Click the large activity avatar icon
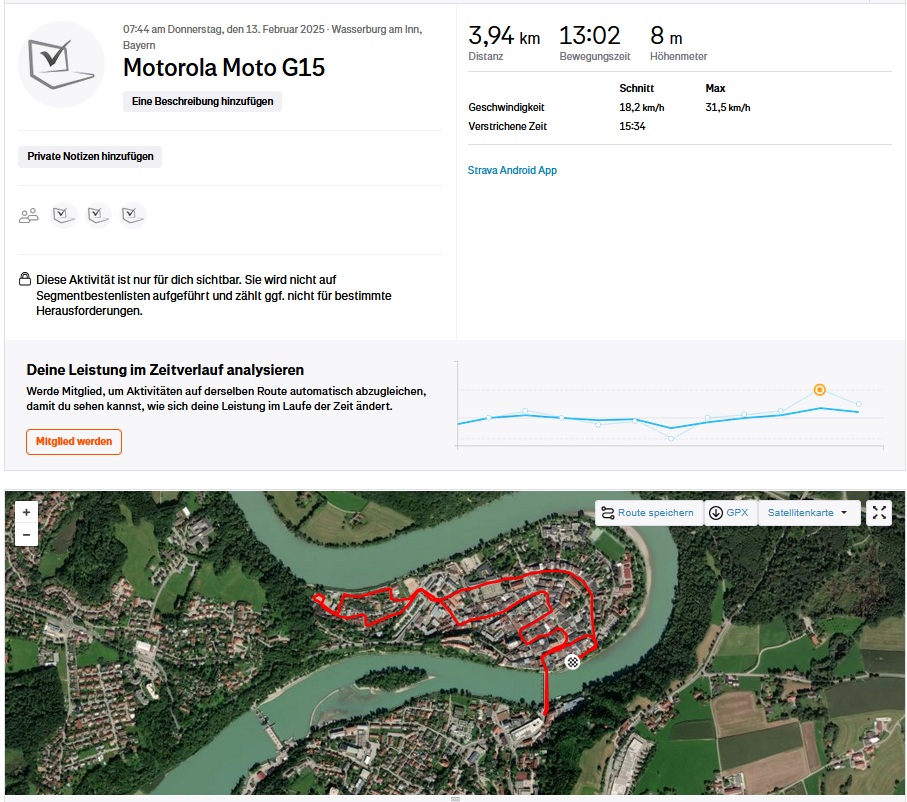907x802 pixels. [61, 64]
